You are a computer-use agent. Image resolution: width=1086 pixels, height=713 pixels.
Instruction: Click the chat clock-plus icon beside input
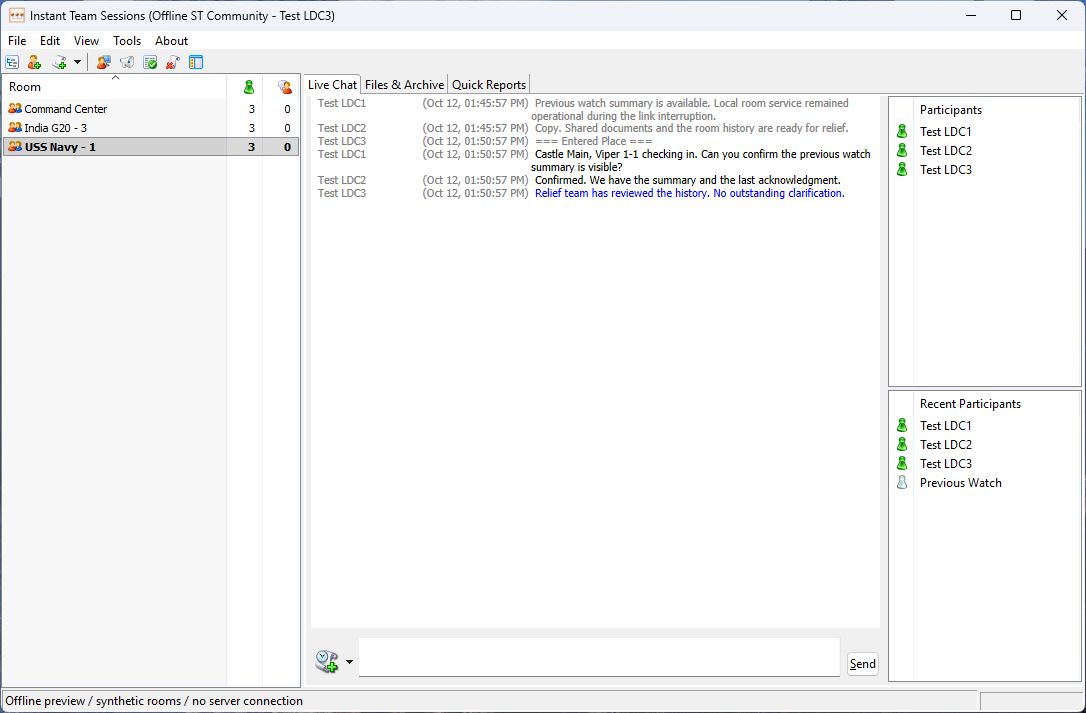tap(327, 661)
